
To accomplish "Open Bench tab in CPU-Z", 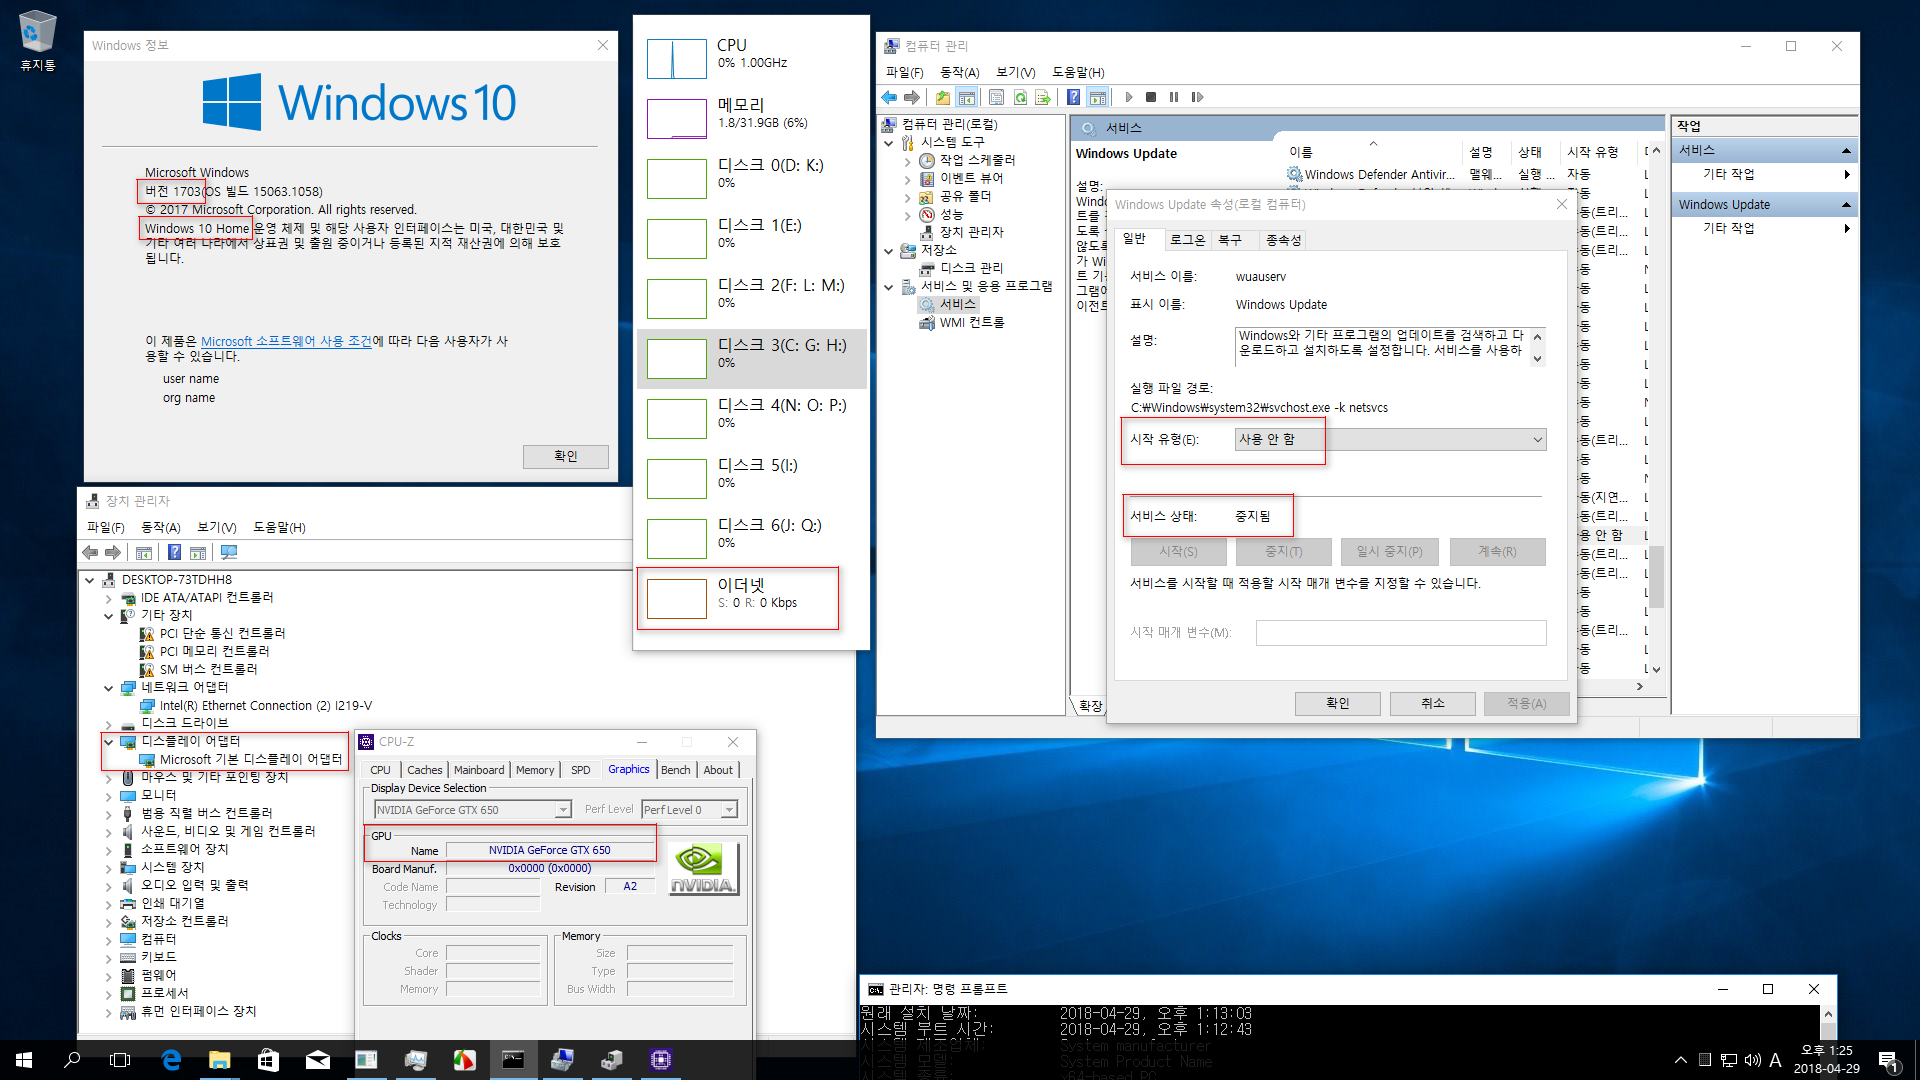I will pos(675,770).
